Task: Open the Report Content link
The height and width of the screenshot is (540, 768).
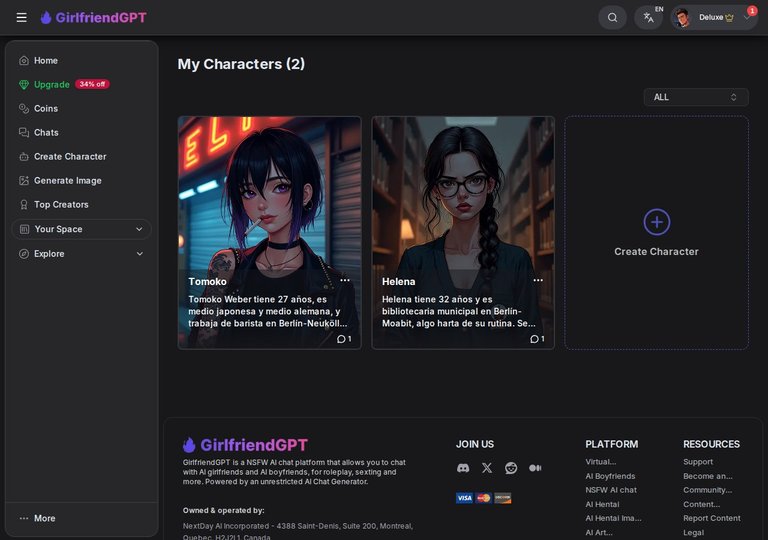Action: (x=712, y=518)
